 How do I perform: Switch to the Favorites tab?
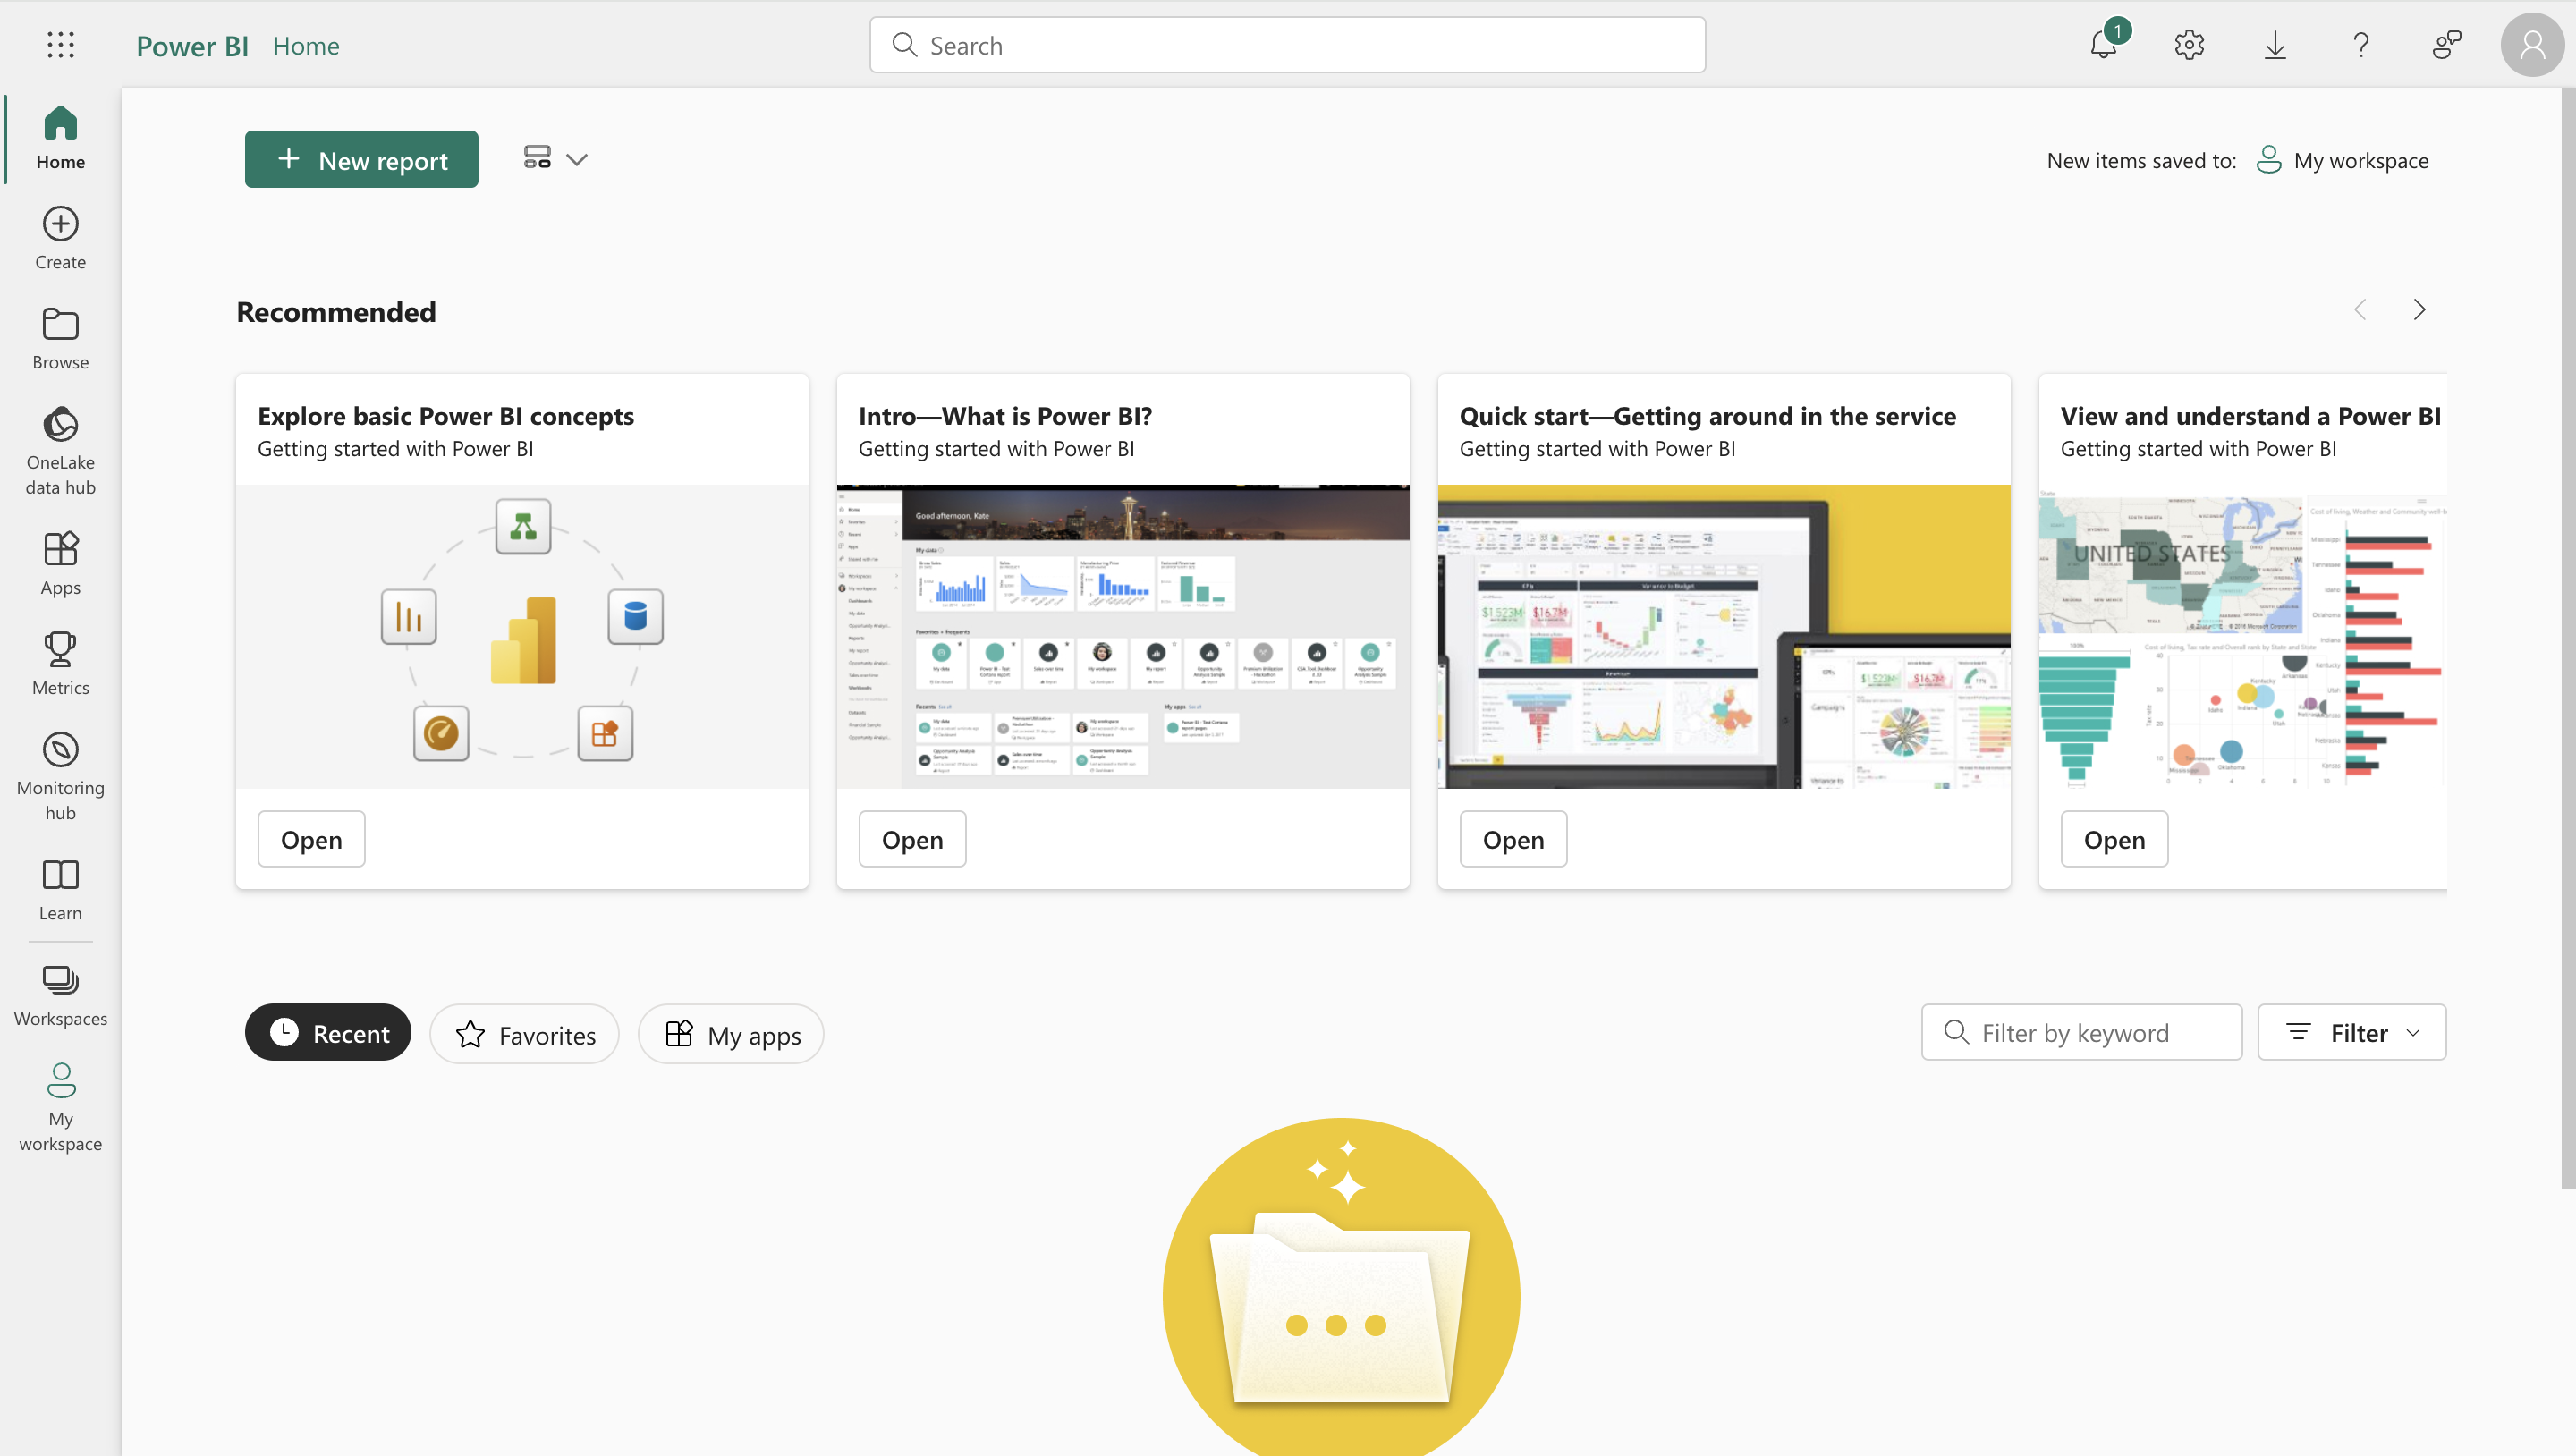[x=525, y=1034]
